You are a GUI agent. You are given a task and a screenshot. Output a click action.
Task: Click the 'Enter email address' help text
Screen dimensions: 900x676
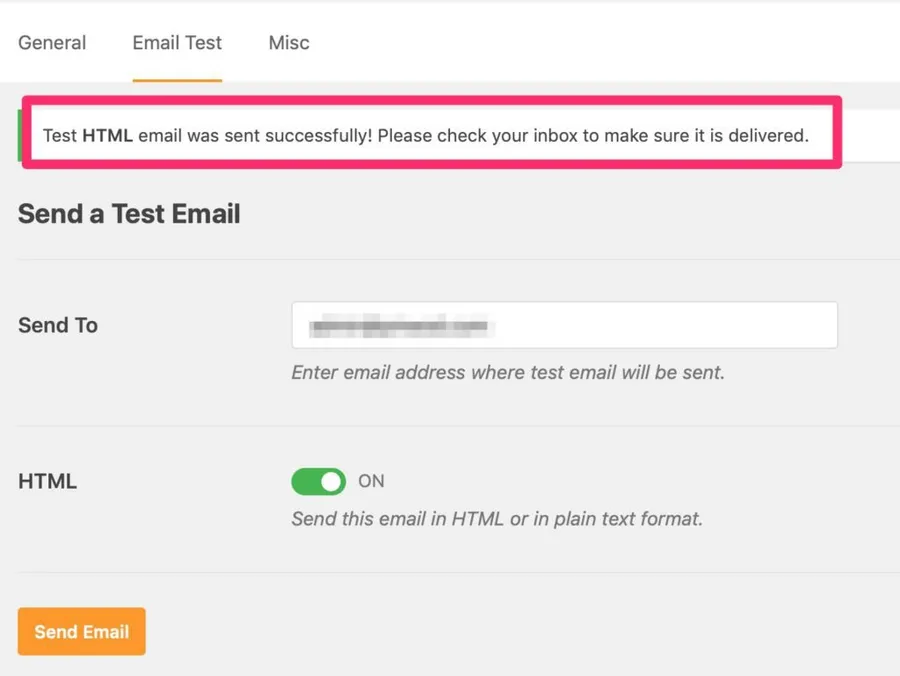click(507, 372)
